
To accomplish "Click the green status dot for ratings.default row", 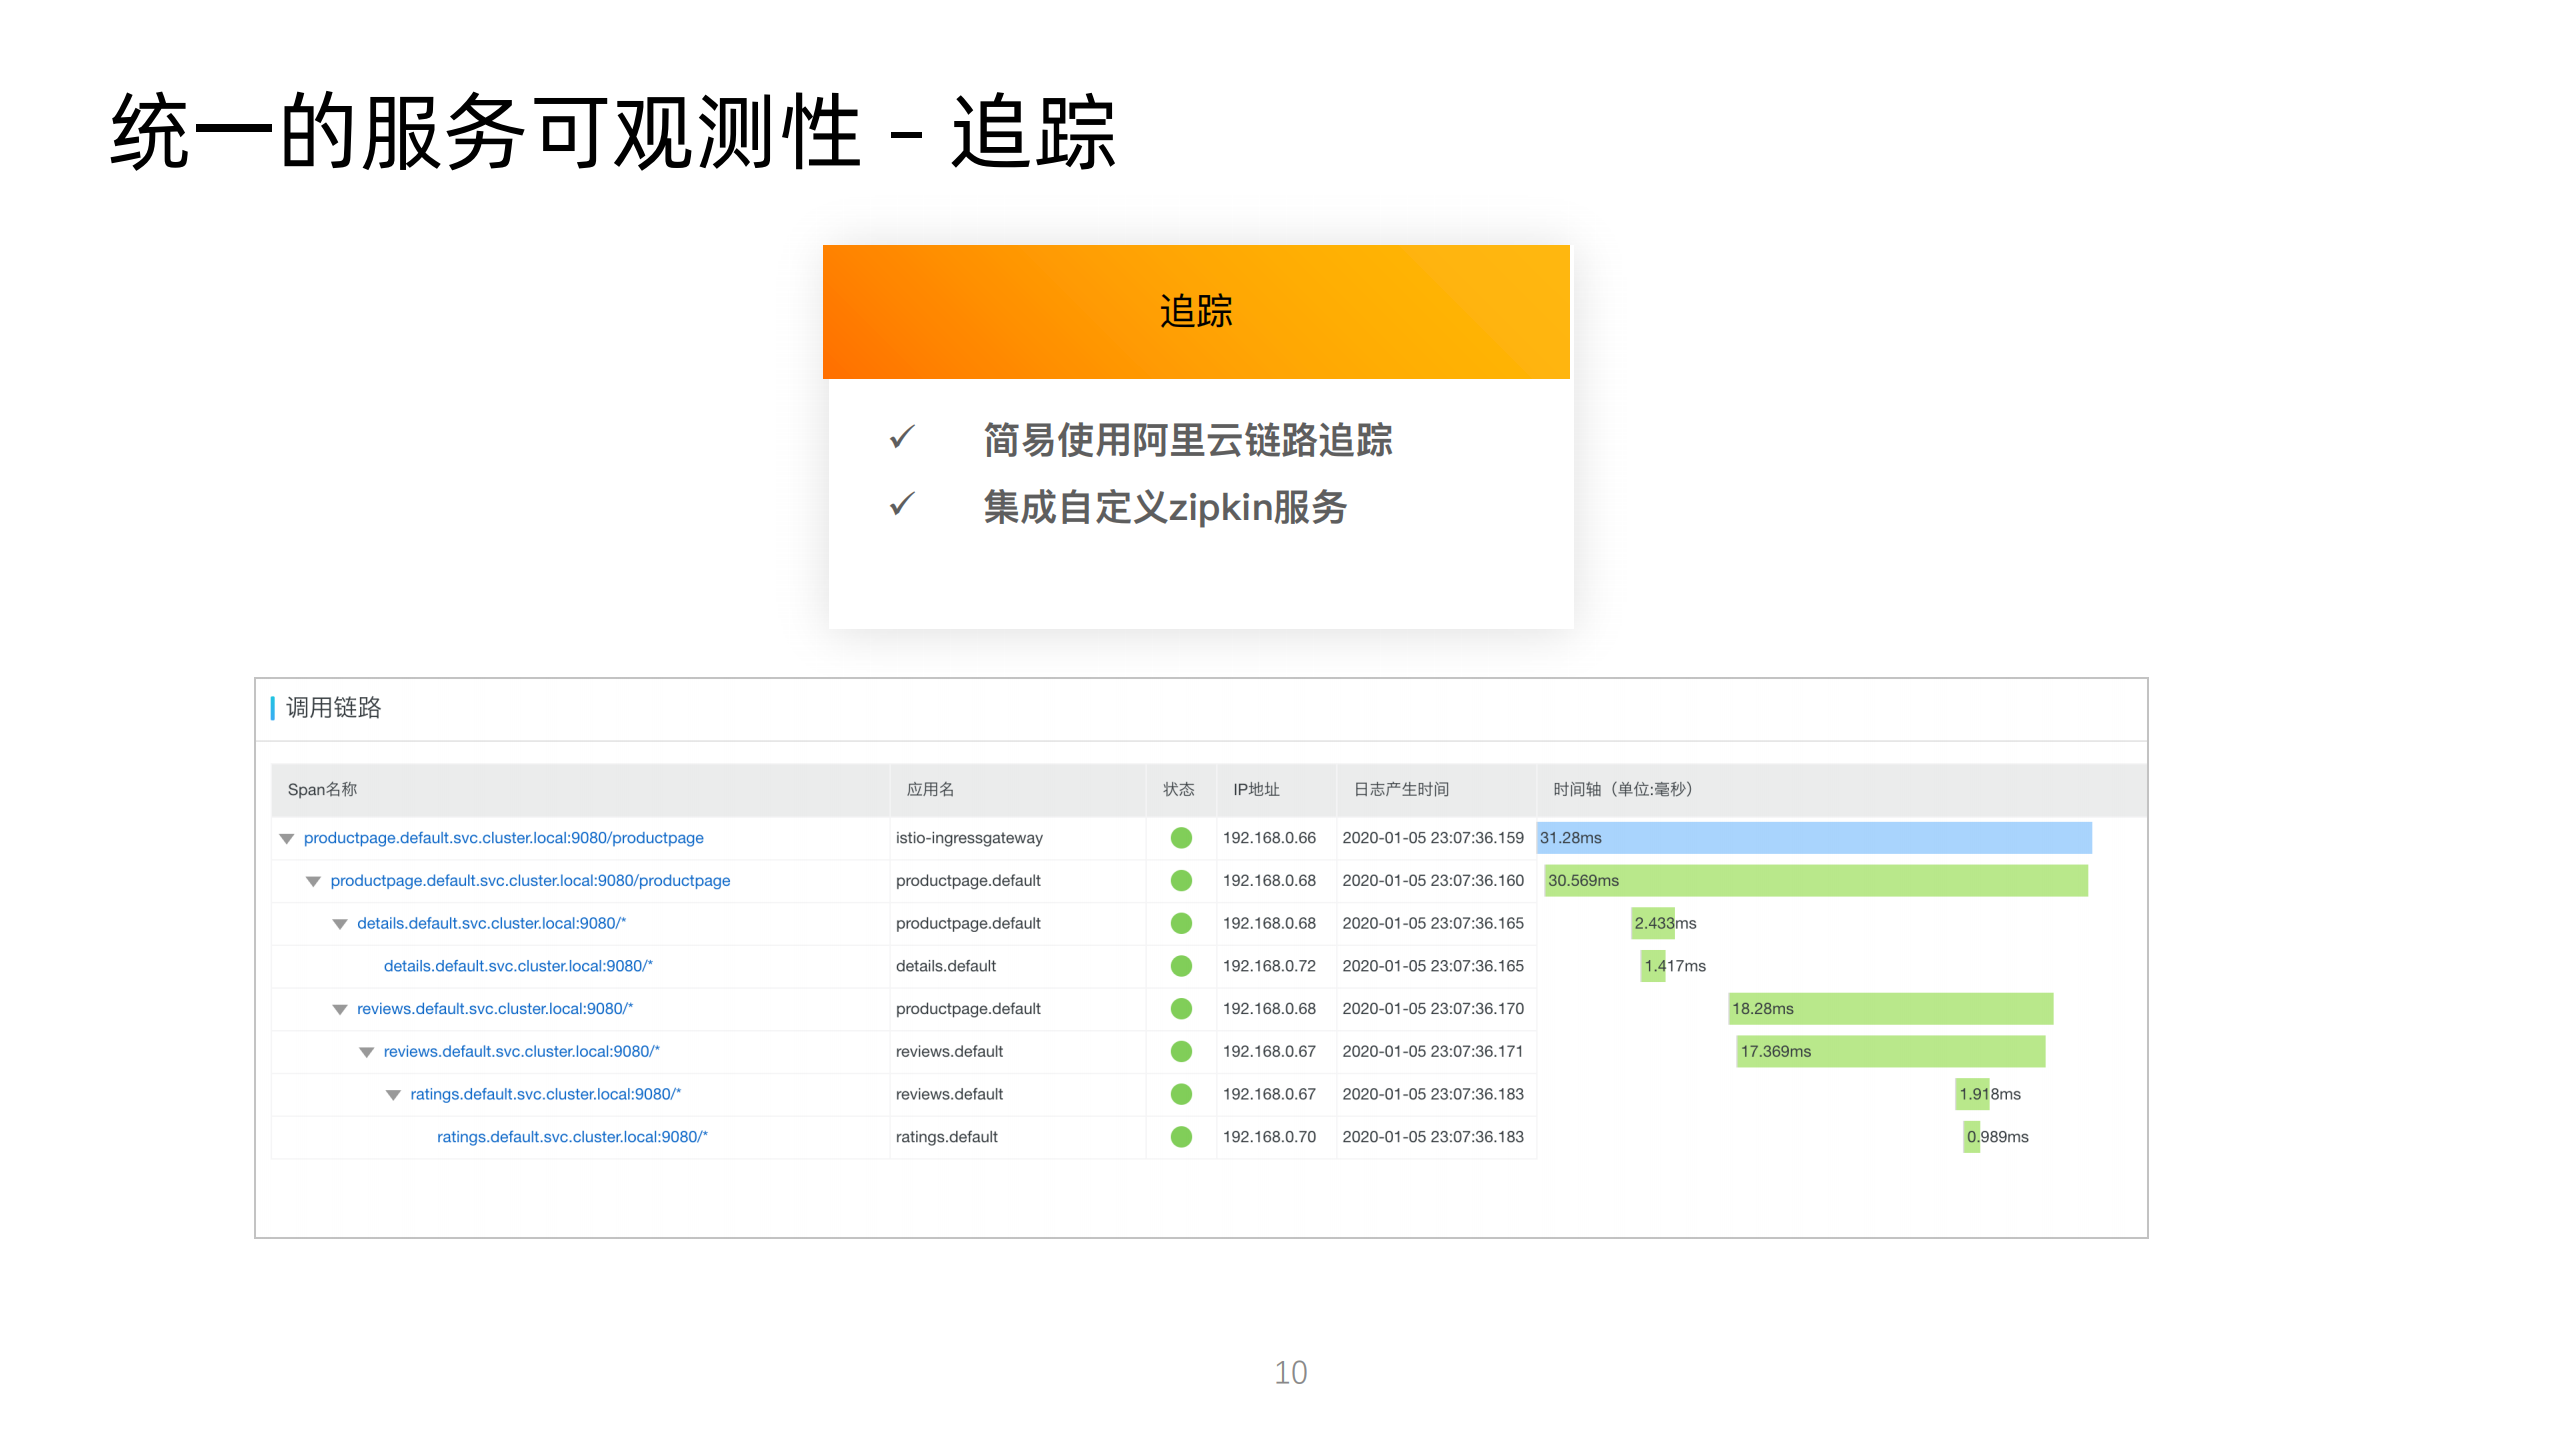I will (1180, 1137).
